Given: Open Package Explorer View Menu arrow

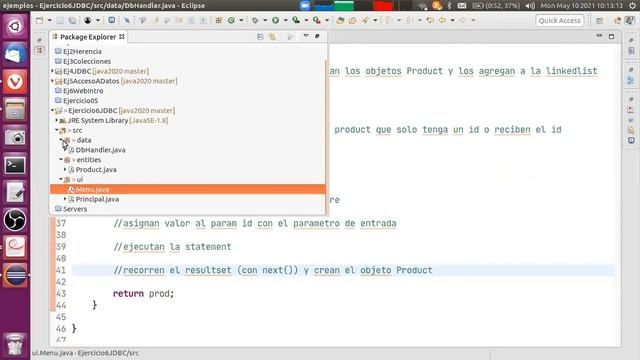Looking at the screenshot, I should pos(306,36).
